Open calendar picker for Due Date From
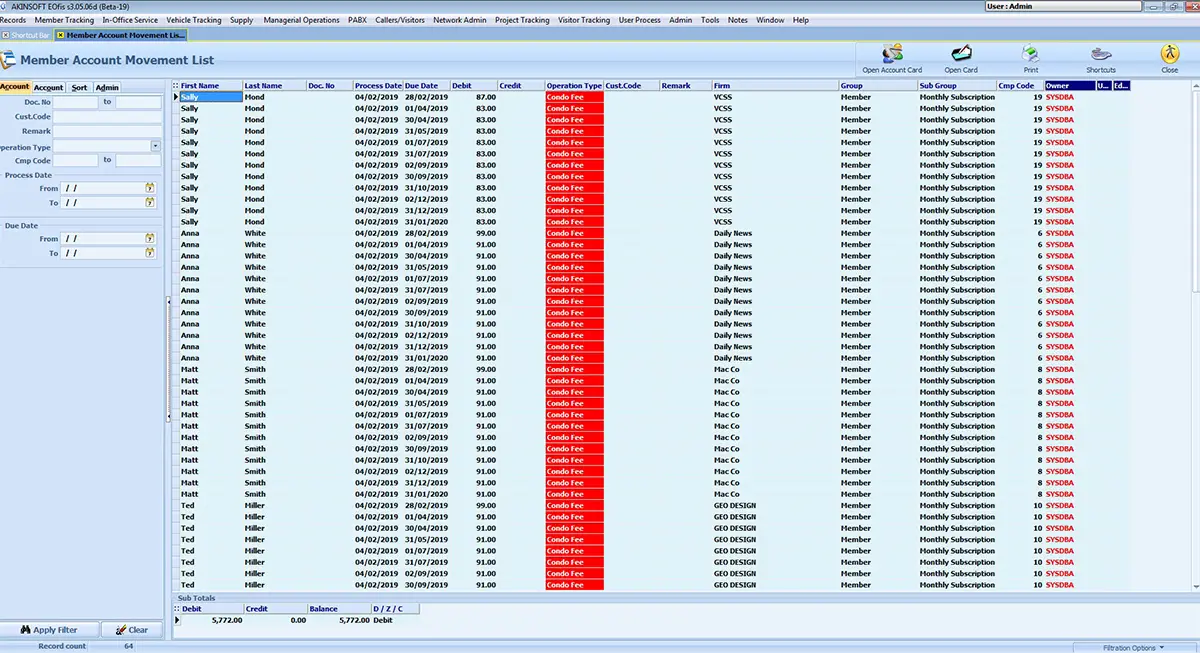This screenshot has height=653, width=1200. (x=150, y=239)
